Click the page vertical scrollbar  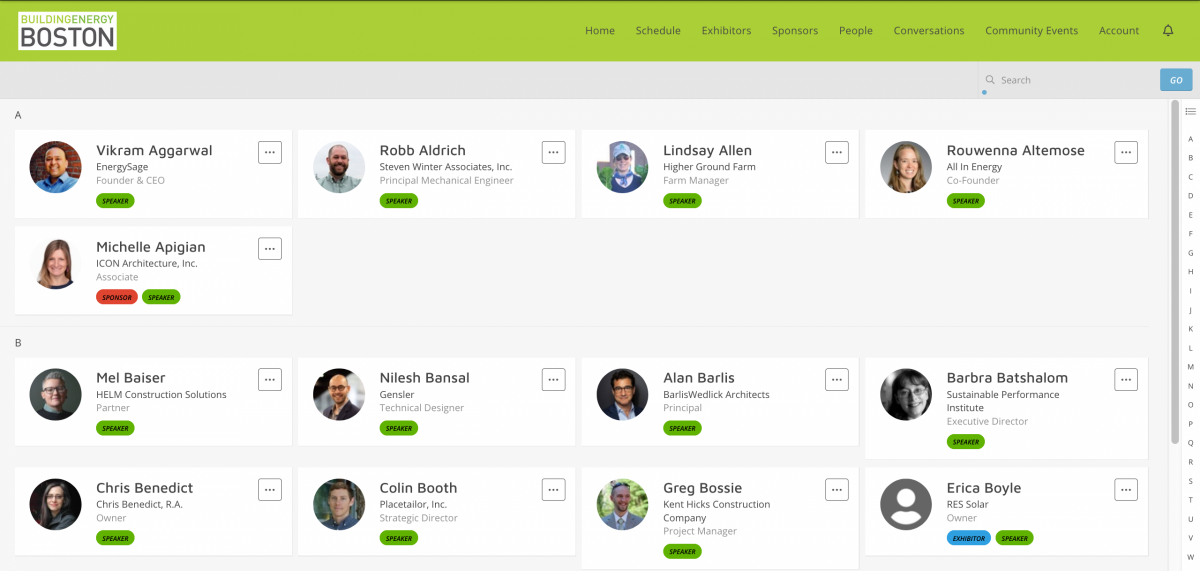tap(1175, 270)
